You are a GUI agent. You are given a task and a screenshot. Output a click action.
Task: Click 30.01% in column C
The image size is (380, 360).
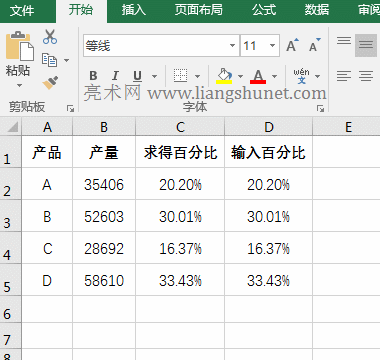pos(180,216)
